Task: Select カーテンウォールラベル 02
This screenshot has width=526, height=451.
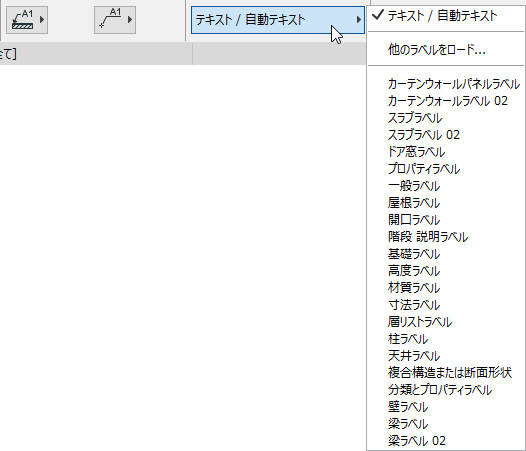Action: coord(445,101)
